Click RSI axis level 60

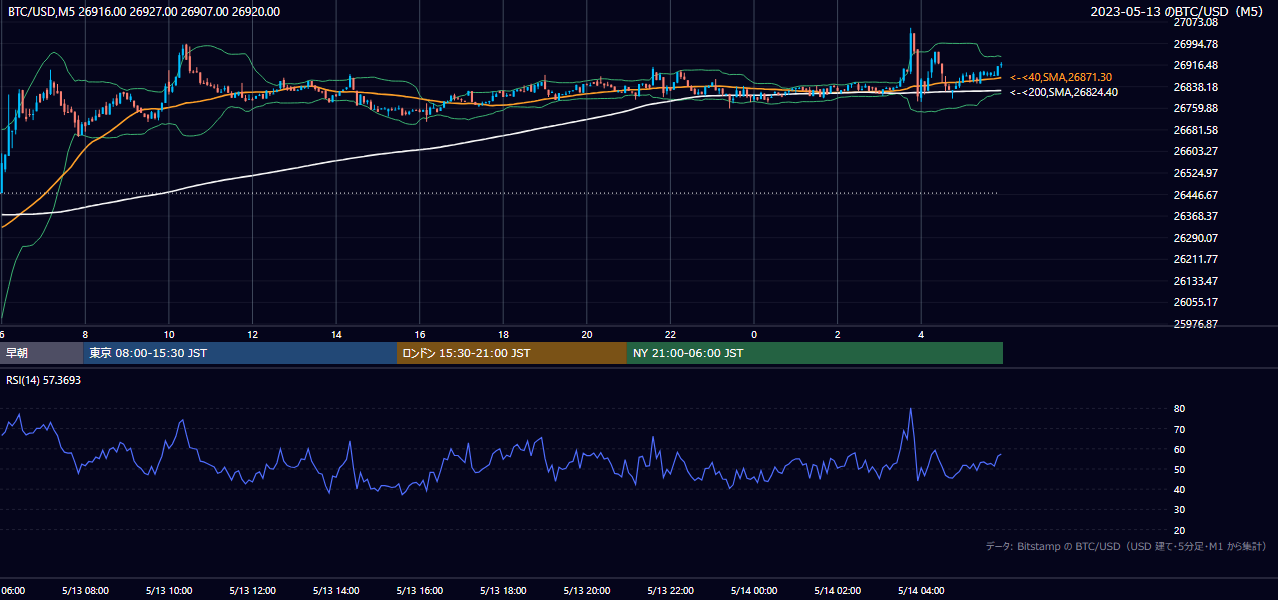point(1179,449)
